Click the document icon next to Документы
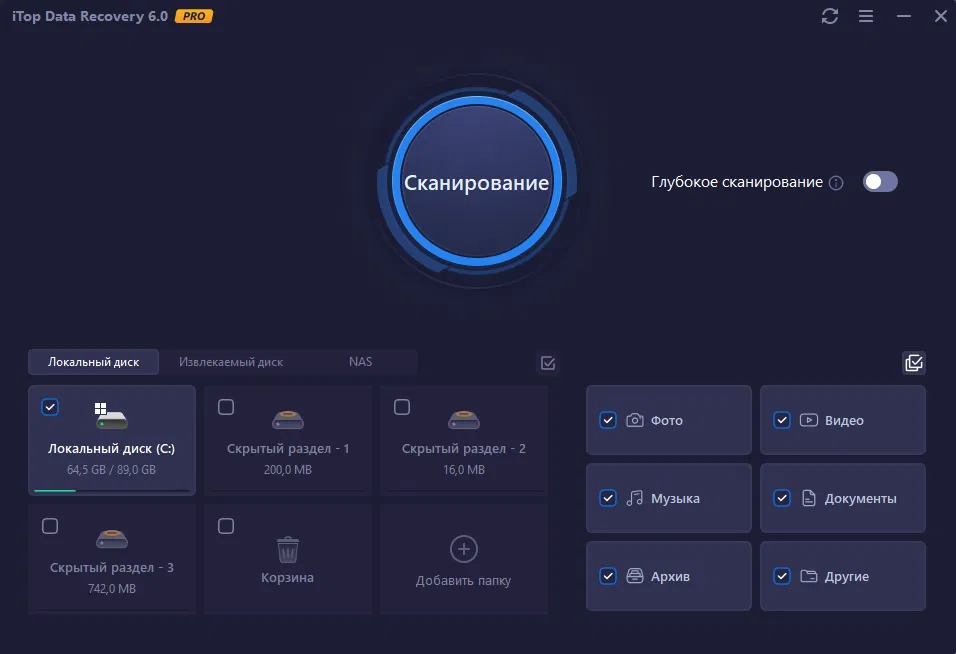Screen dimensions: 956x654 coord(809,499)
